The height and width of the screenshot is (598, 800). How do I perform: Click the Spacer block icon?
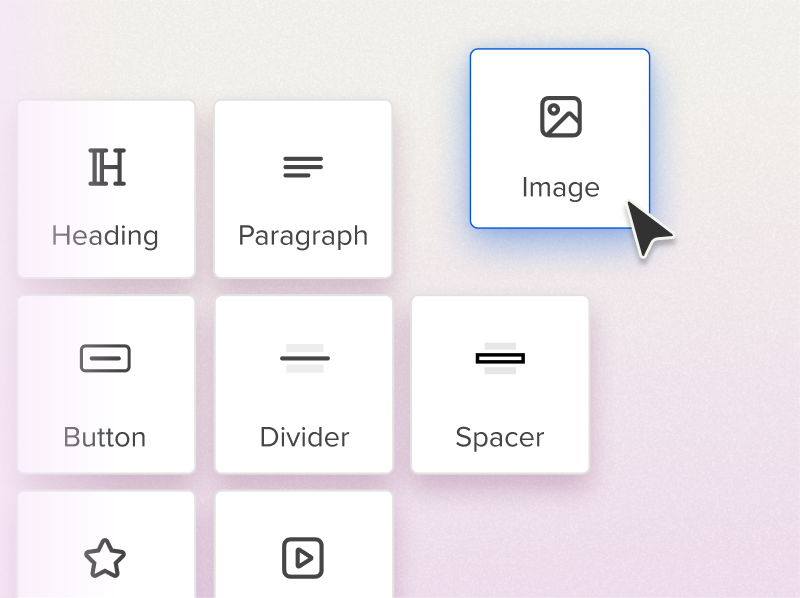pyautogui.click(x=500, y=358)
